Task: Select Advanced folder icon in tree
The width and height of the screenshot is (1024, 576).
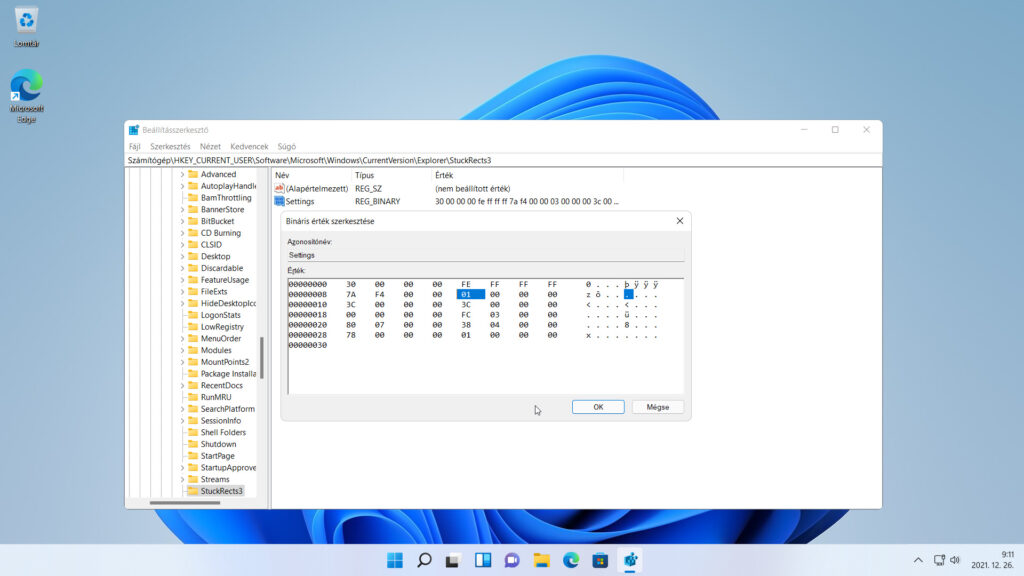Action: coord(193,174)
